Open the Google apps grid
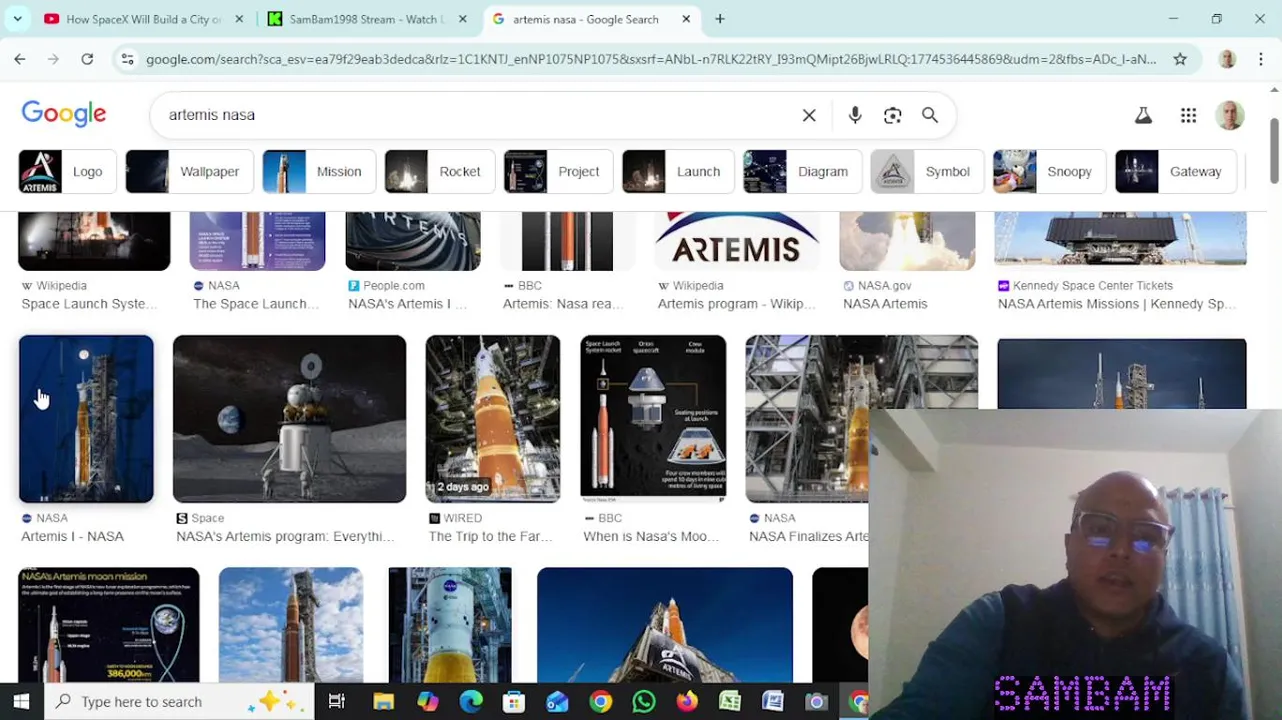 (1188, 115)
